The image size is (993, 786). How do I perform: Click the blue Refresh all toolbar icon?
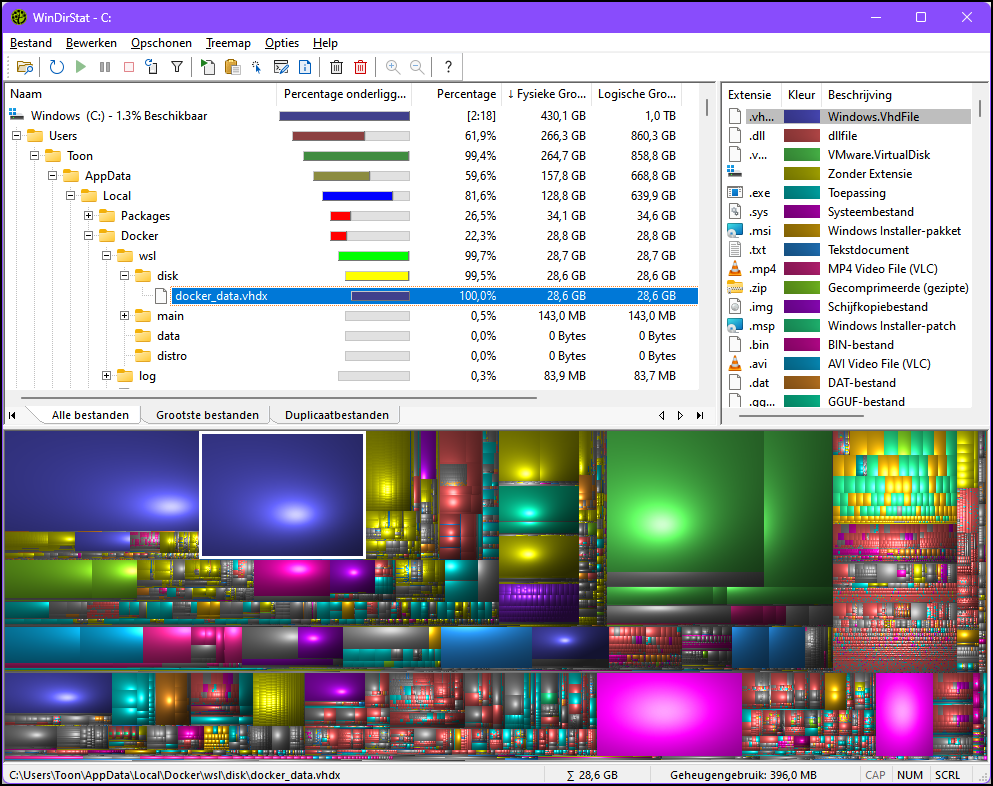pos(57,67)
